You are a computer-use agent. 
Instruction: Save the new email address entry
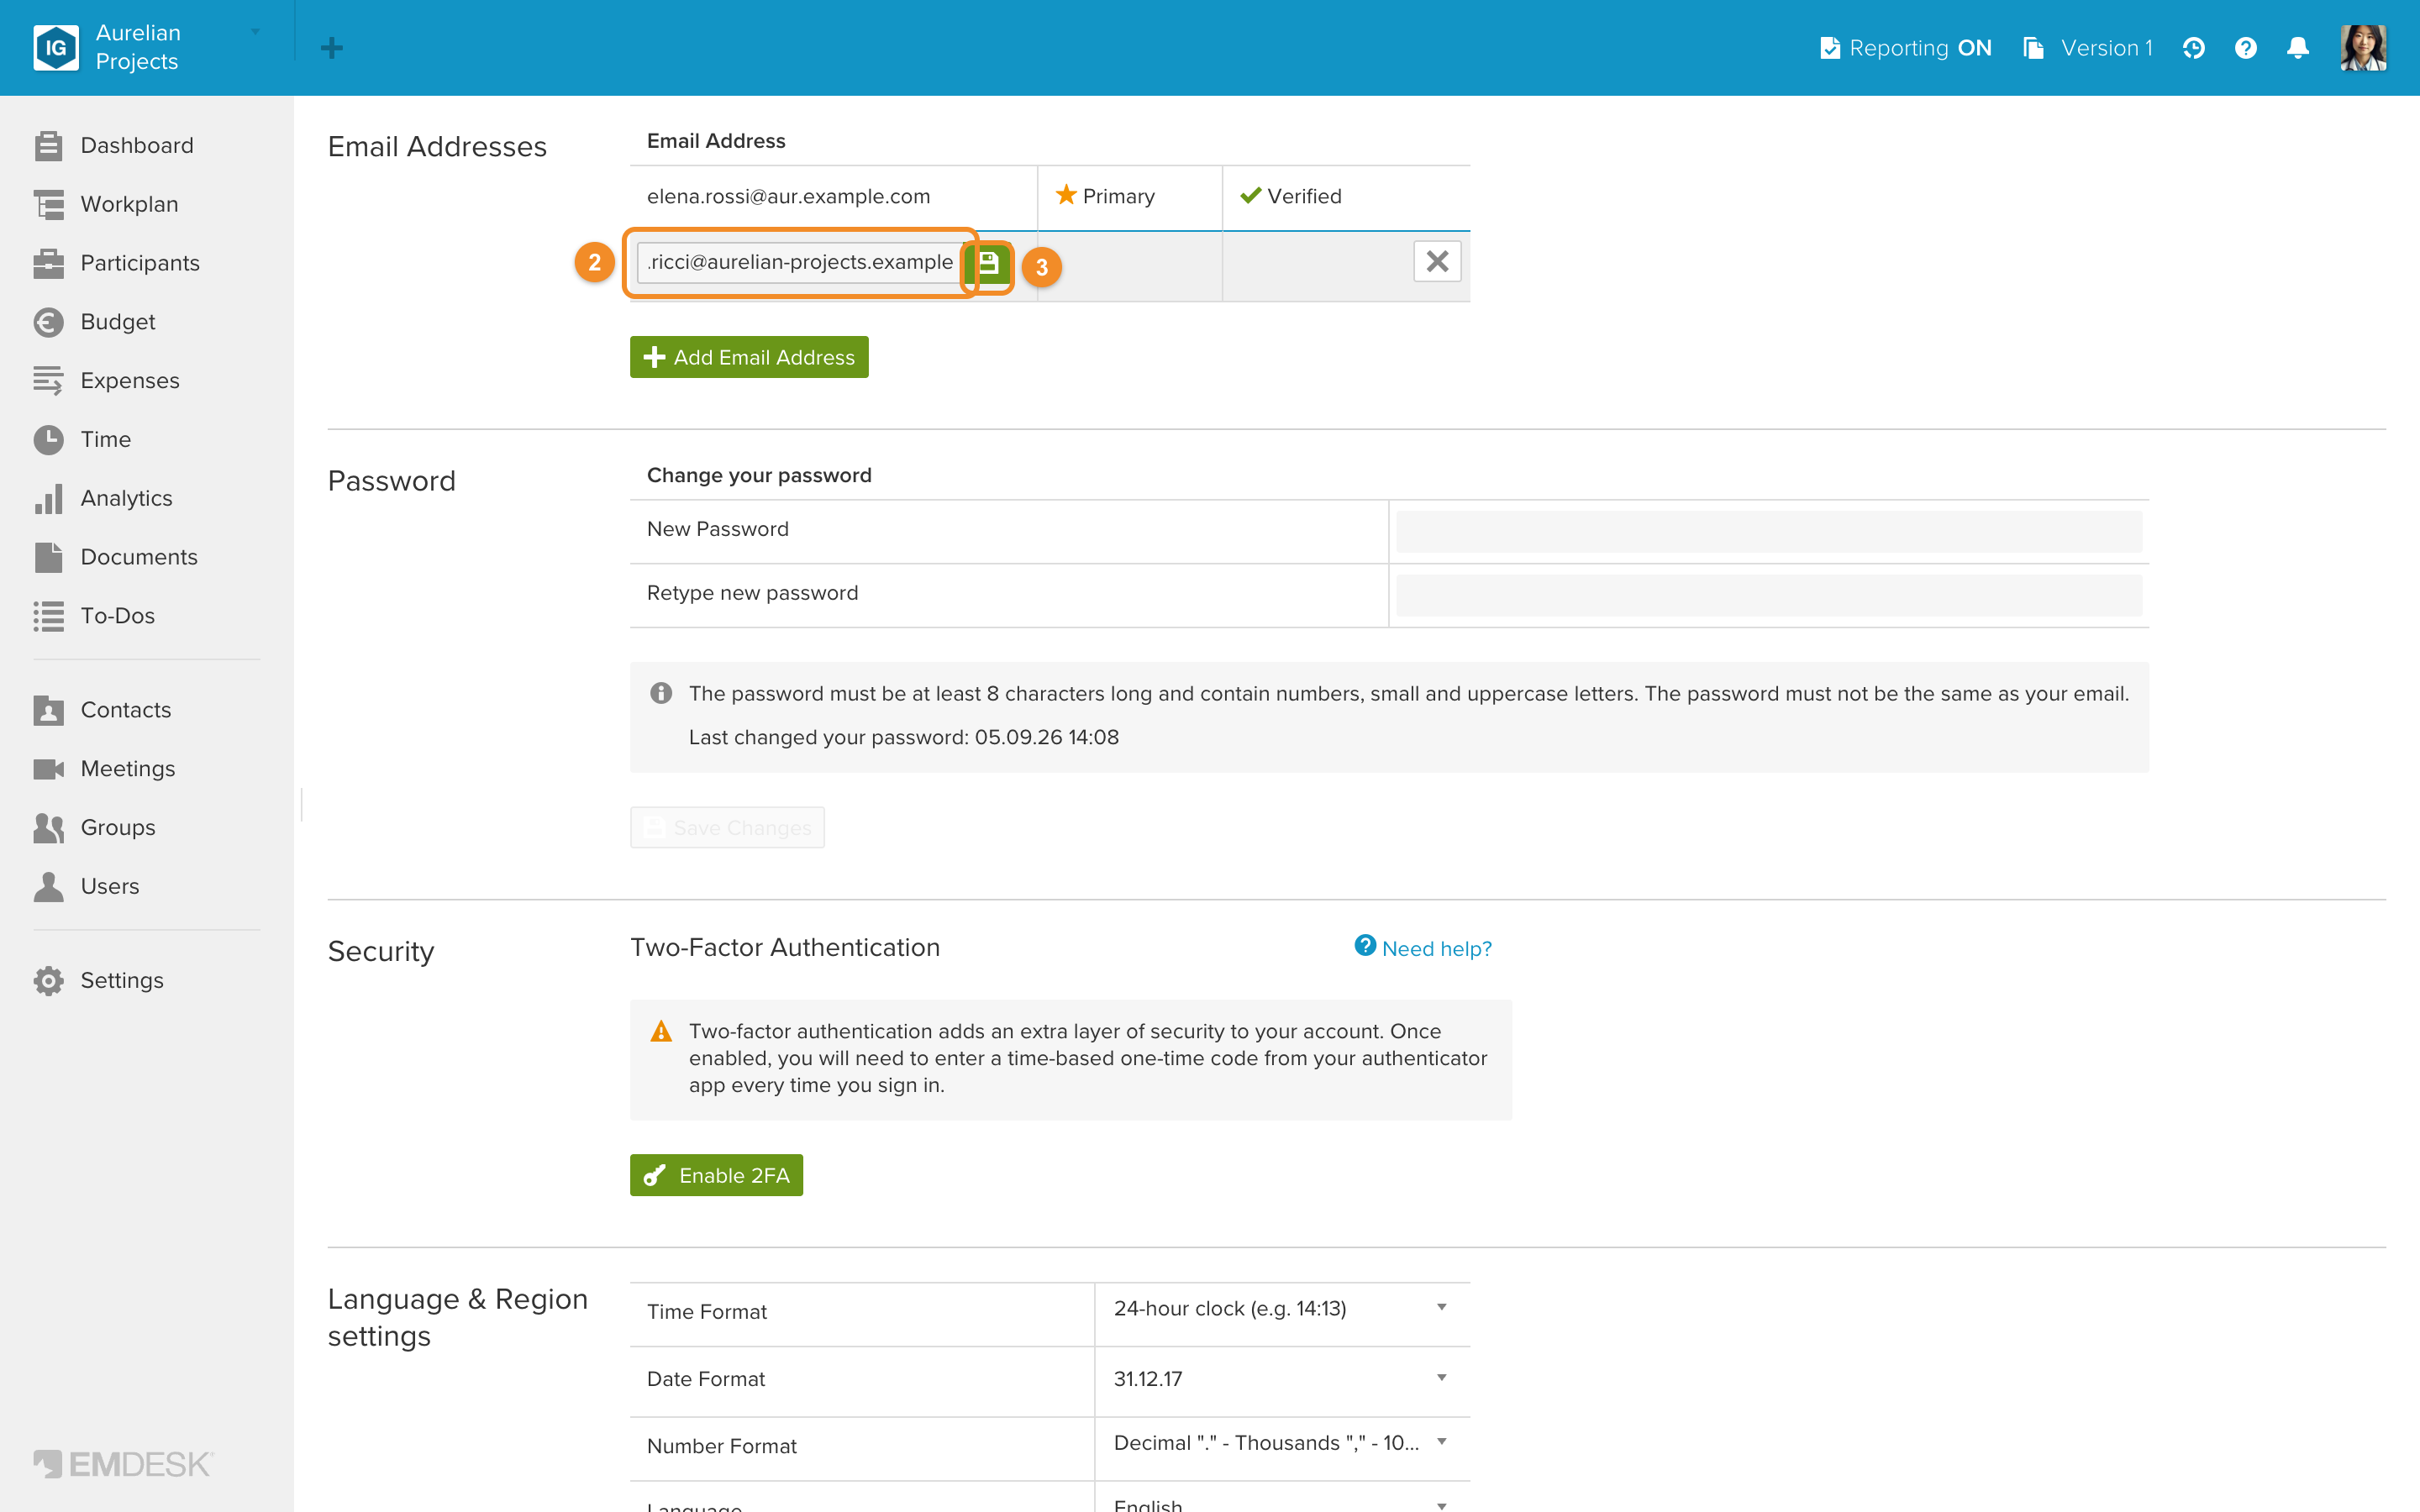pos(988,263)
